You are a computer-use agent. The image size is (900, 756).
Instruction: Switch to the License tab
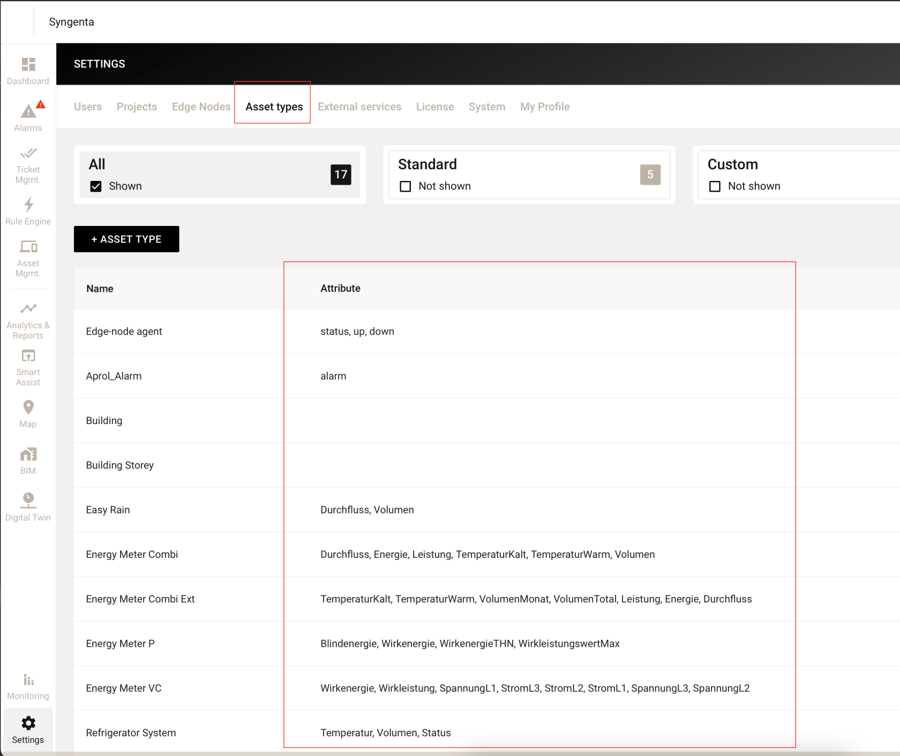click(x=435, y=107)
